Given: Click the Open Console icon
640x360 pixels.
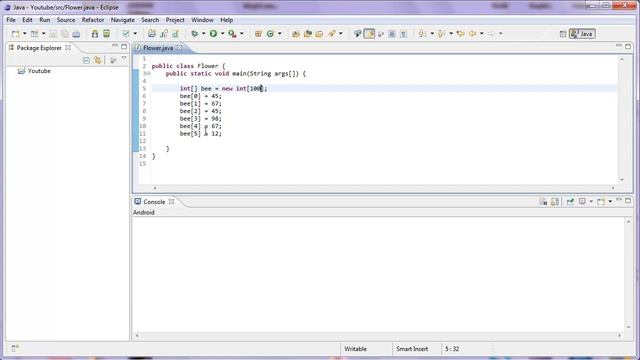Looking at the screenshot, I should pos(601,202).
